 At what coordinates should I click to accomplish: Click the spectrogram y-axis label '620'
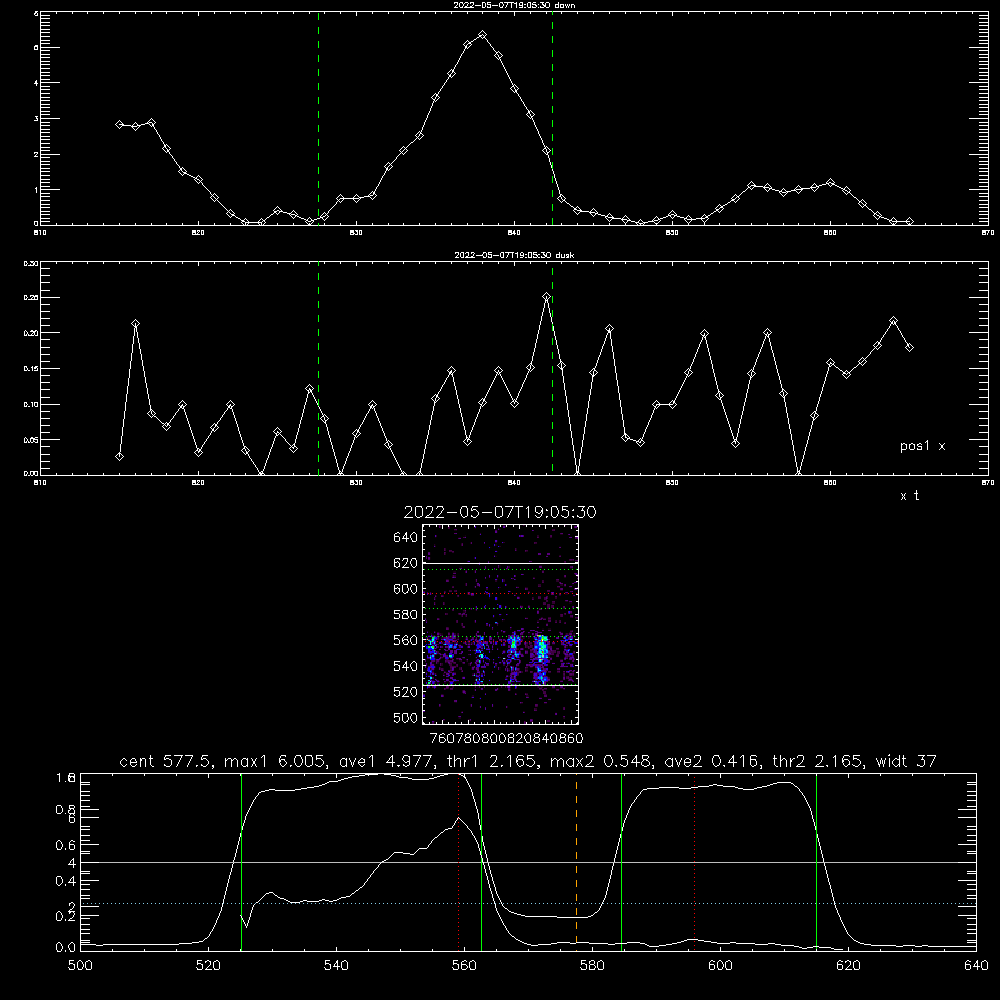tap(406, 563)
